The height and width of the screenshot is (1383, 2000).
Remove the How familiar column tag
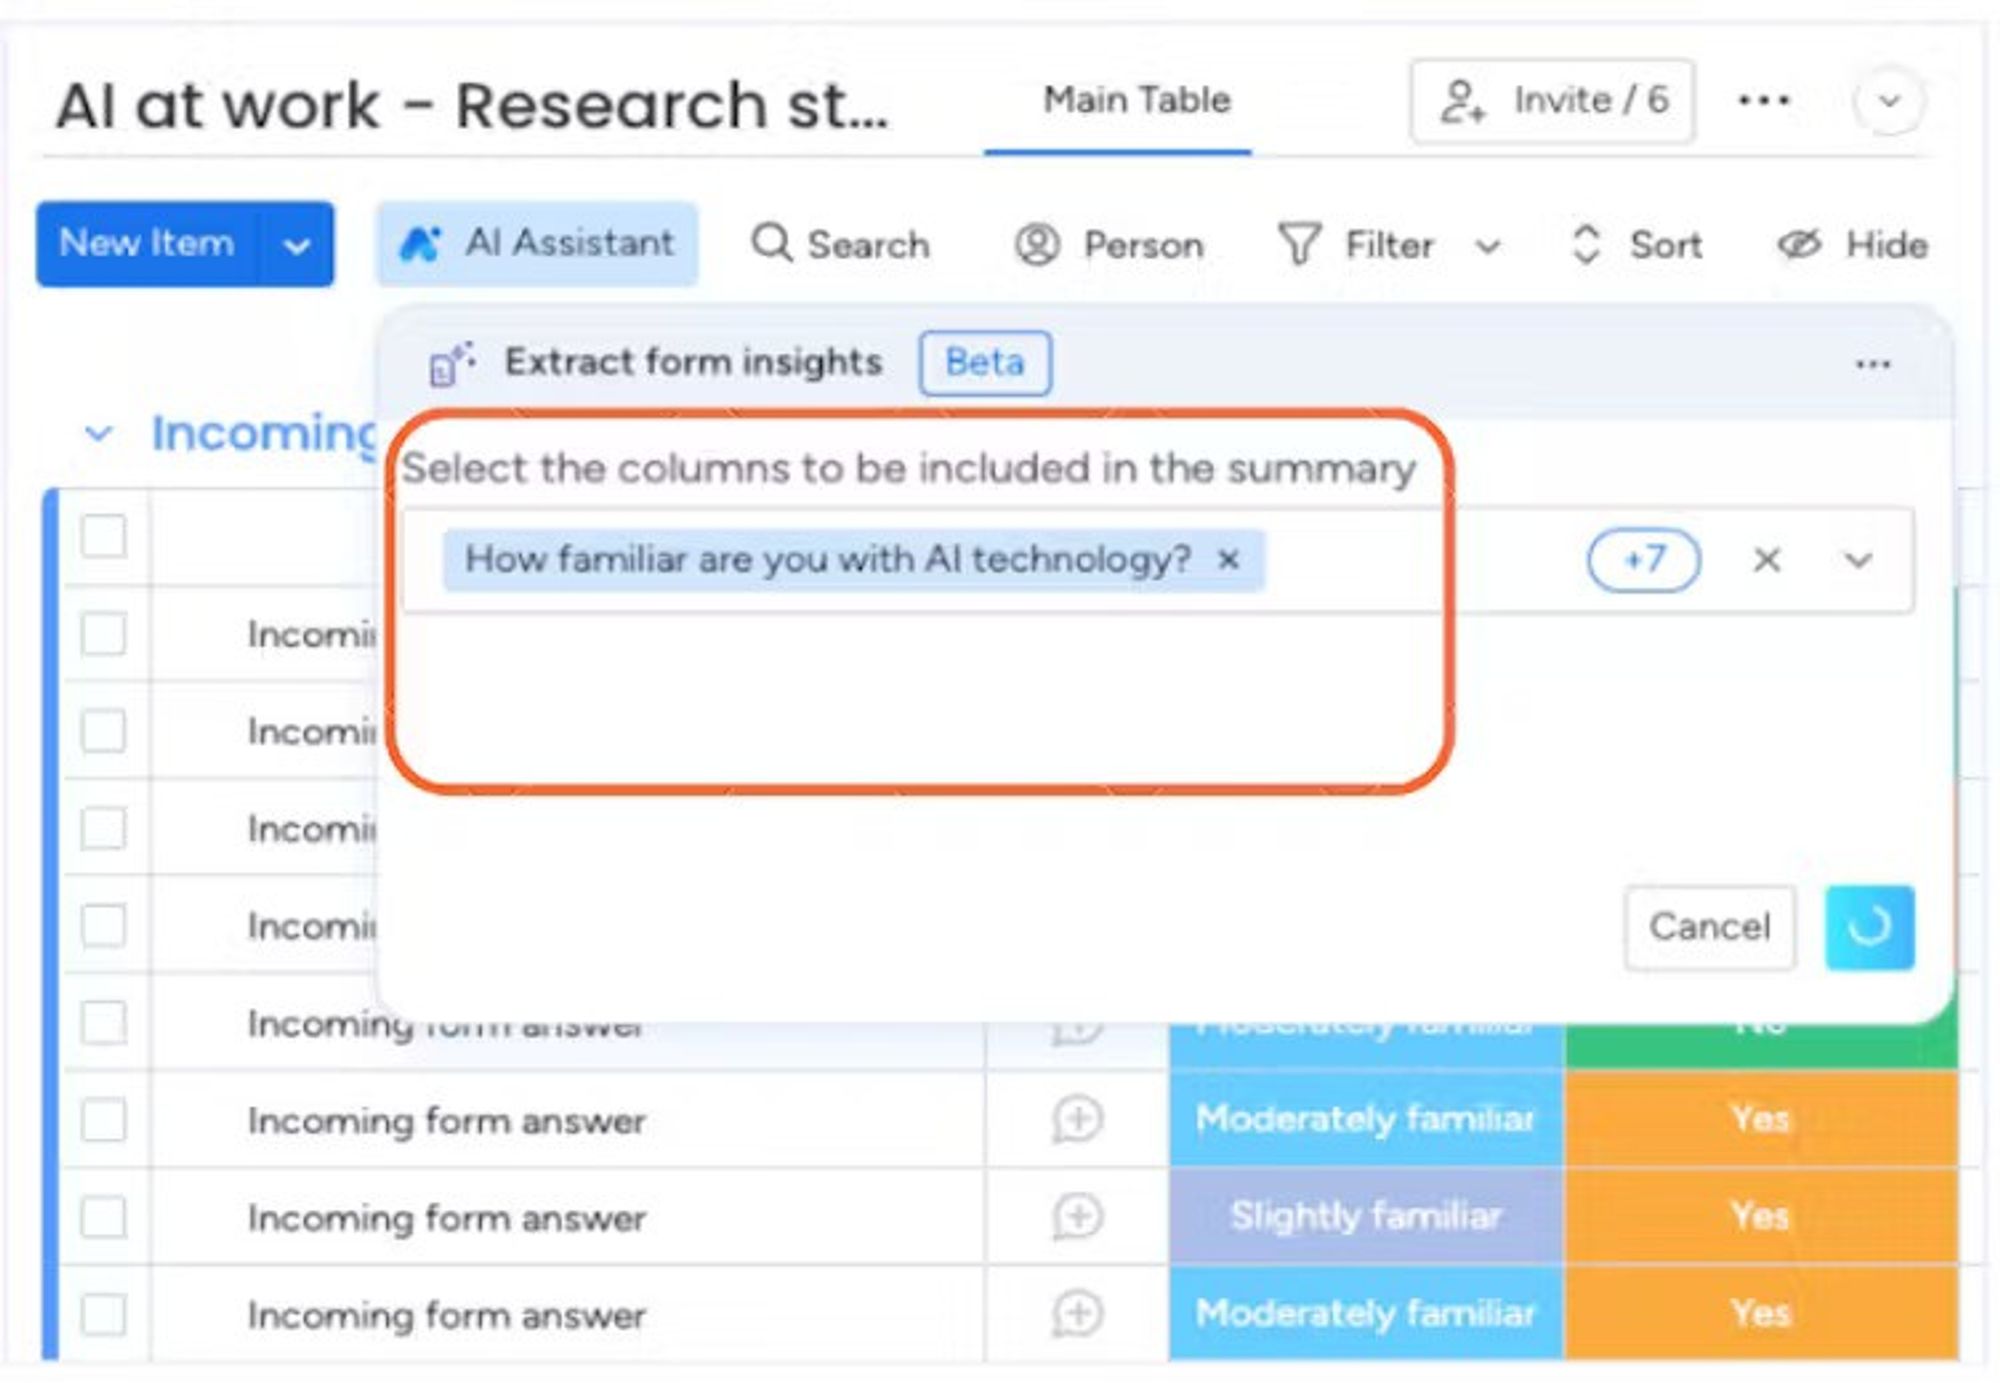1229,559
